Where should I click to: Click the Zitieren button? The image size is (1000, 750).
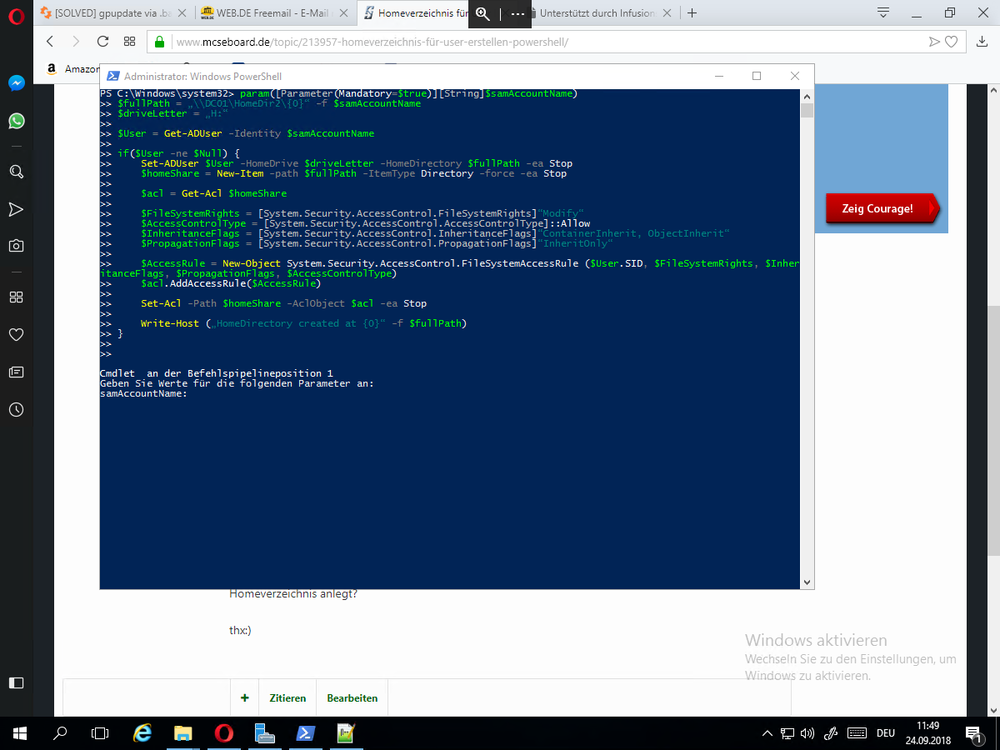point(288,698)
